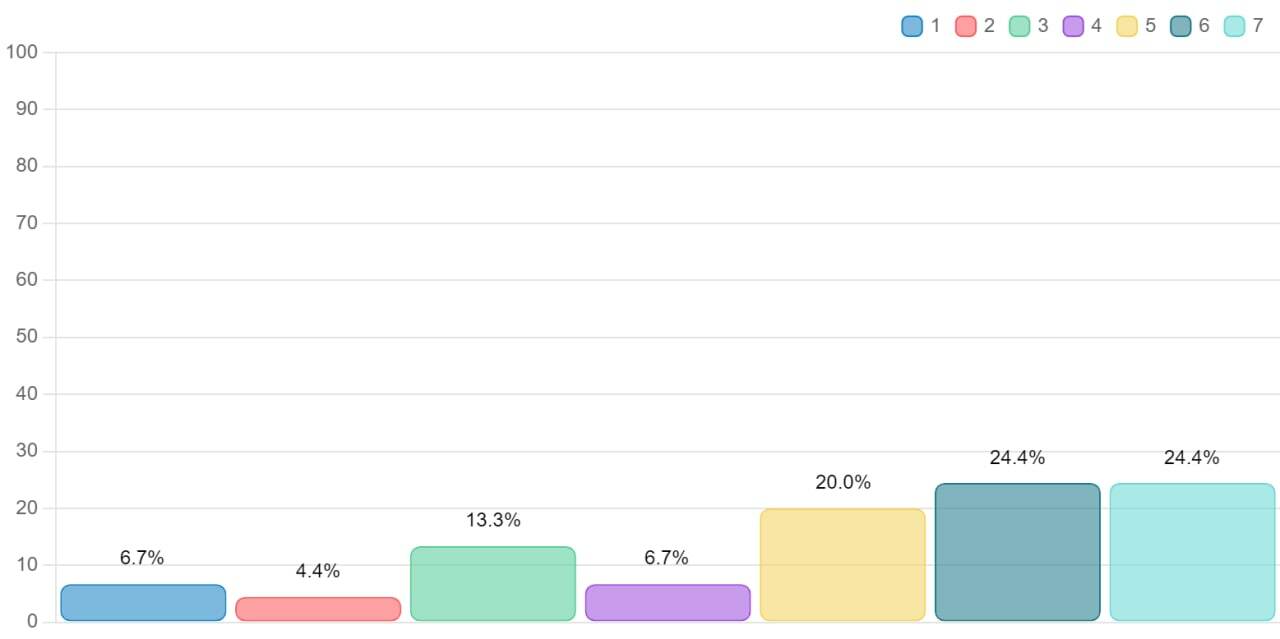Toggle series 2 red legend swatch
The width and height of the screenshot is (1280, 639).
965,26
